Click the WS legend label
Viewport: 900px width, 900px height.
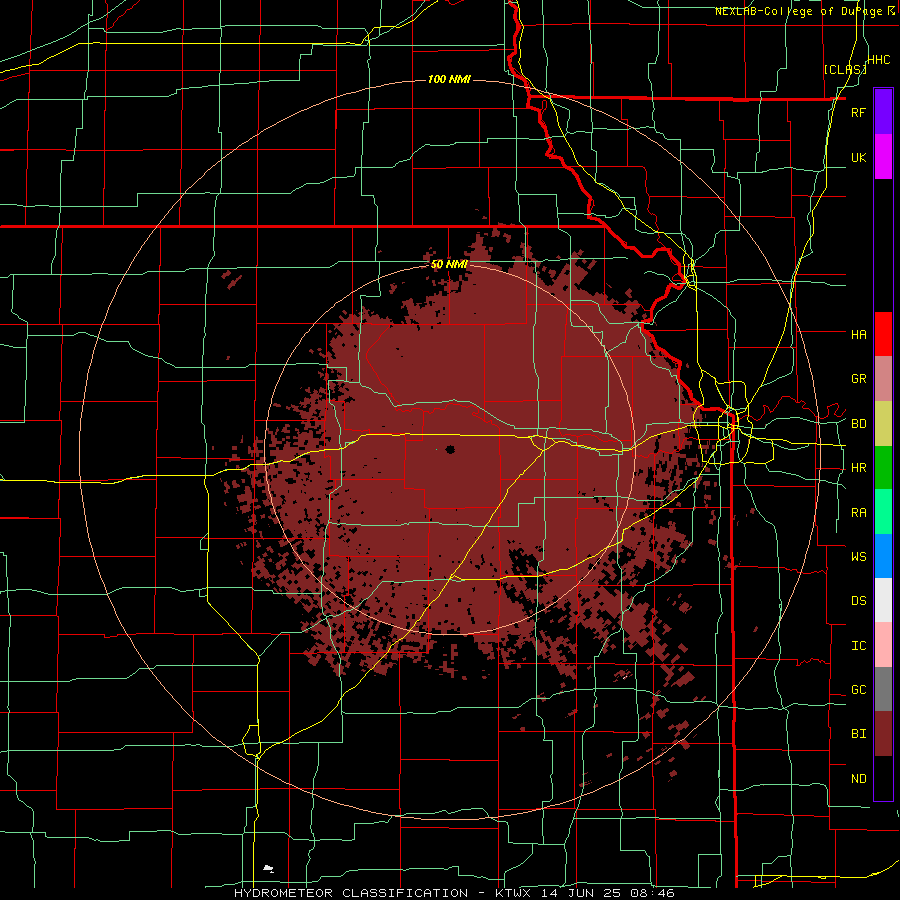click(858, 556)
